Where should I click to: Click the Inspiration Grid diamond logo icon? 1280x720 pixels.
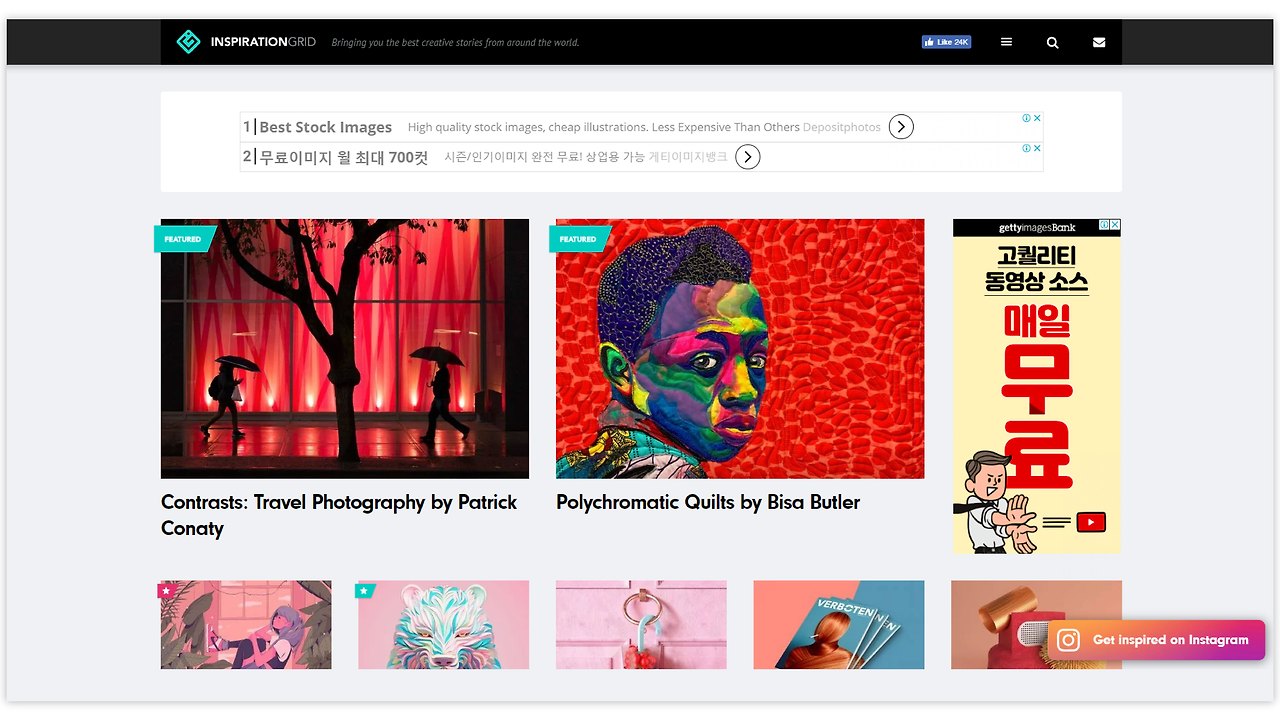(x=188, y=42)
